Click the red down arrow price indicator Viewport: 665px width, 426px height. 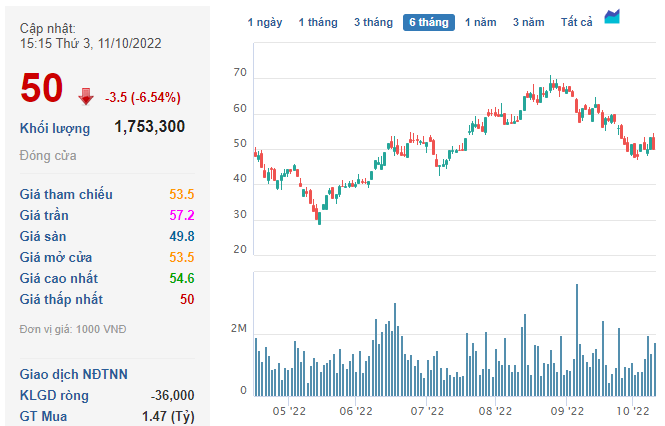tap(85, 96)
